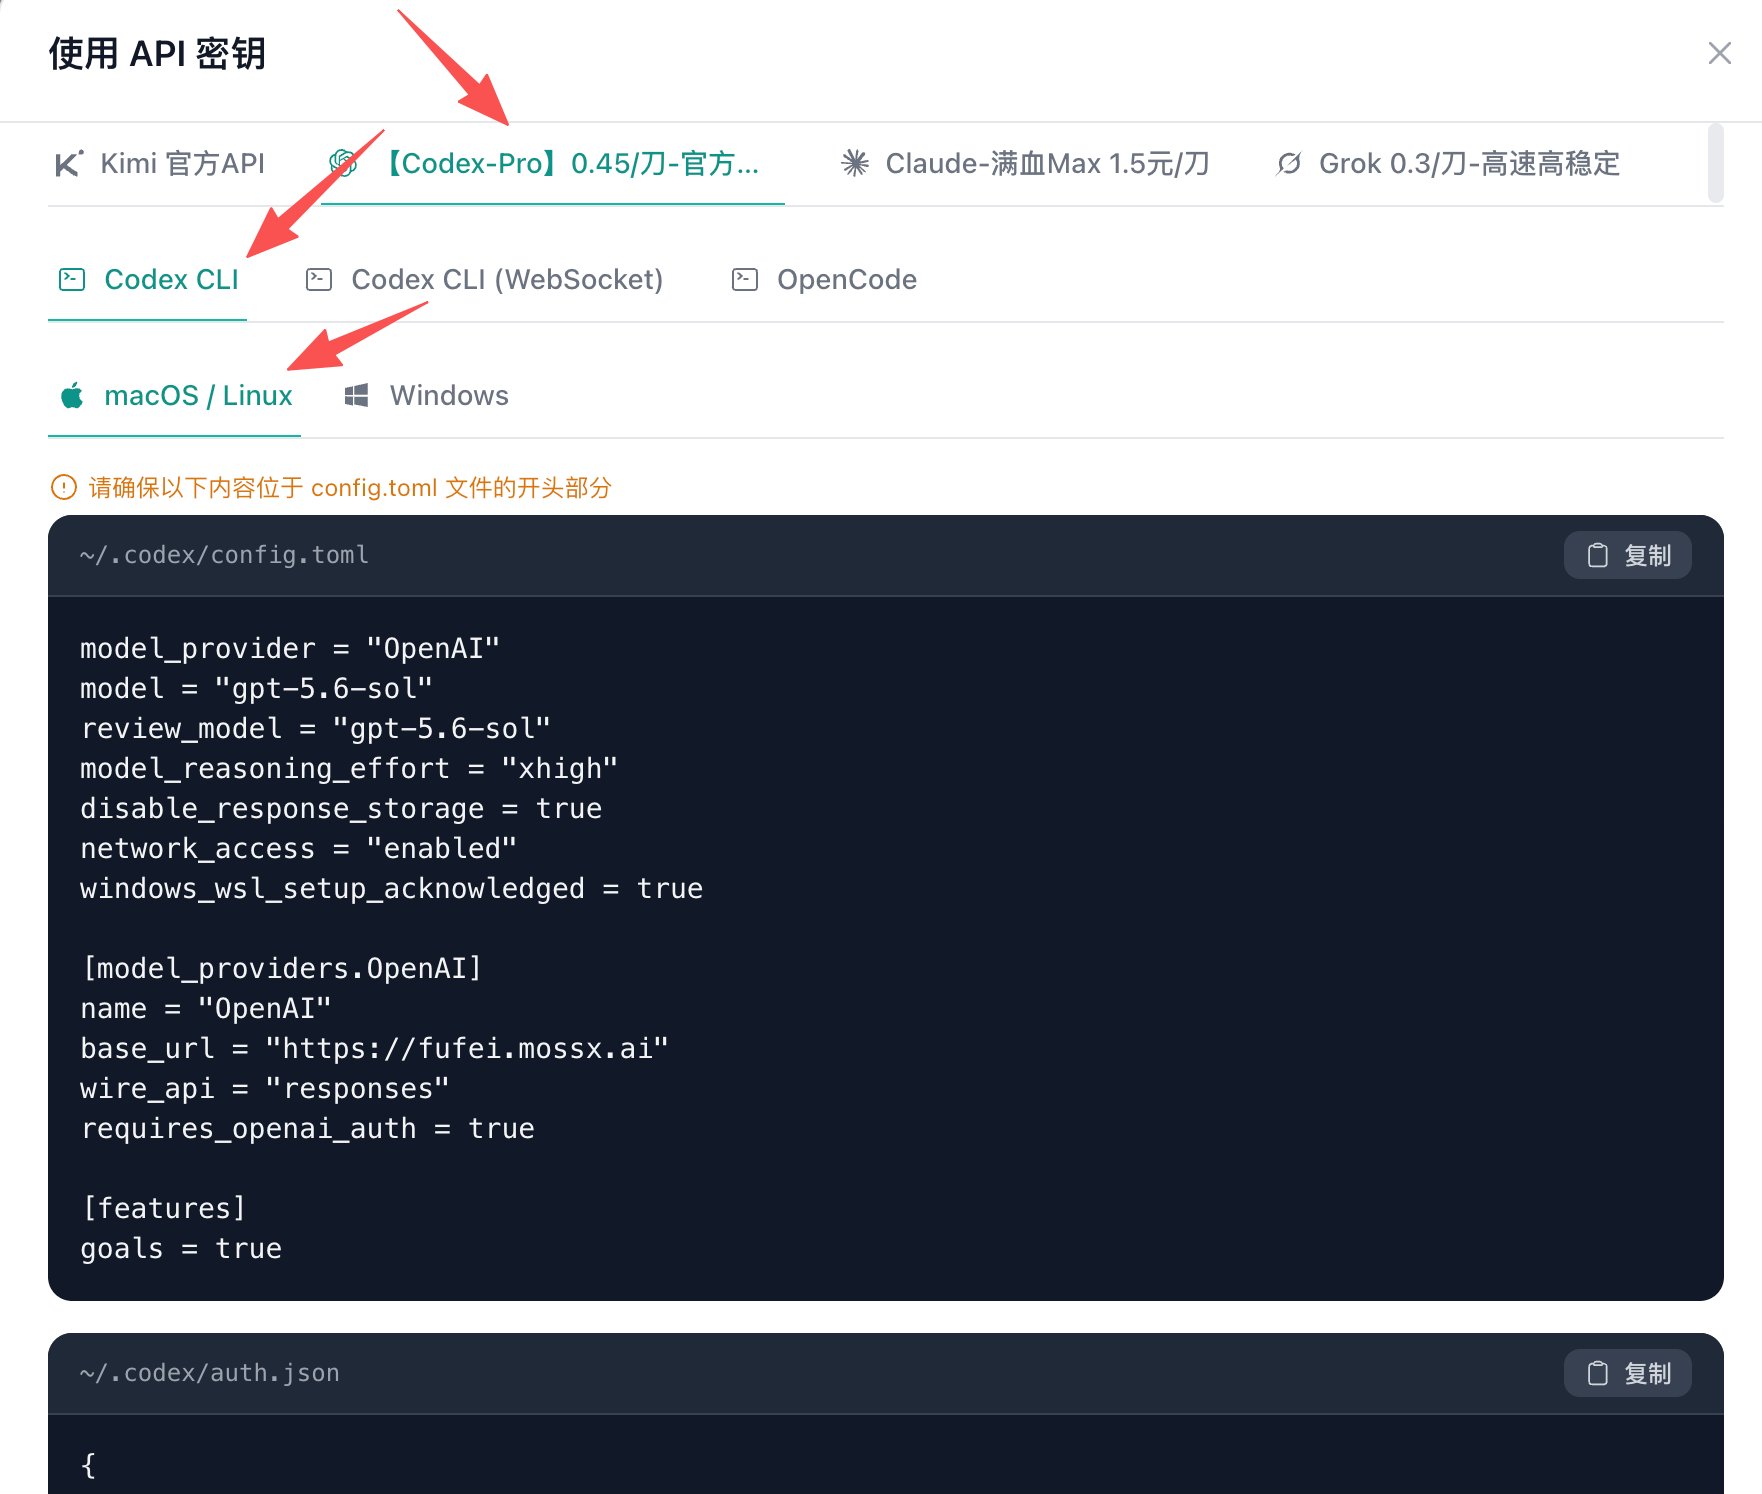The width and height of the screenshot is (1762, 1494).
Task: Switch to the Grok 0.3/刀 tab
Action: pos(1447,163)
